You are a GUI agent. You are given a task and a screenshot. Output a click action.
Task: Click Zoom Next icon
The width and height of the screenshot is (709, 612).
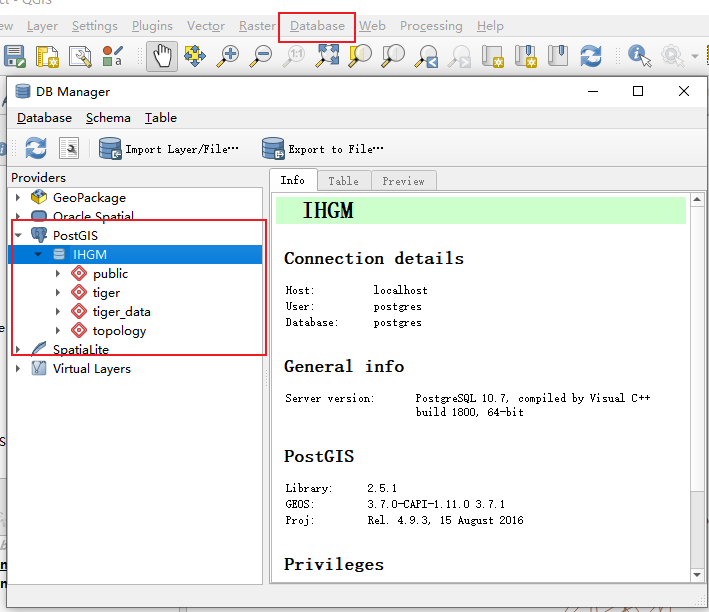tap(459, 56)
